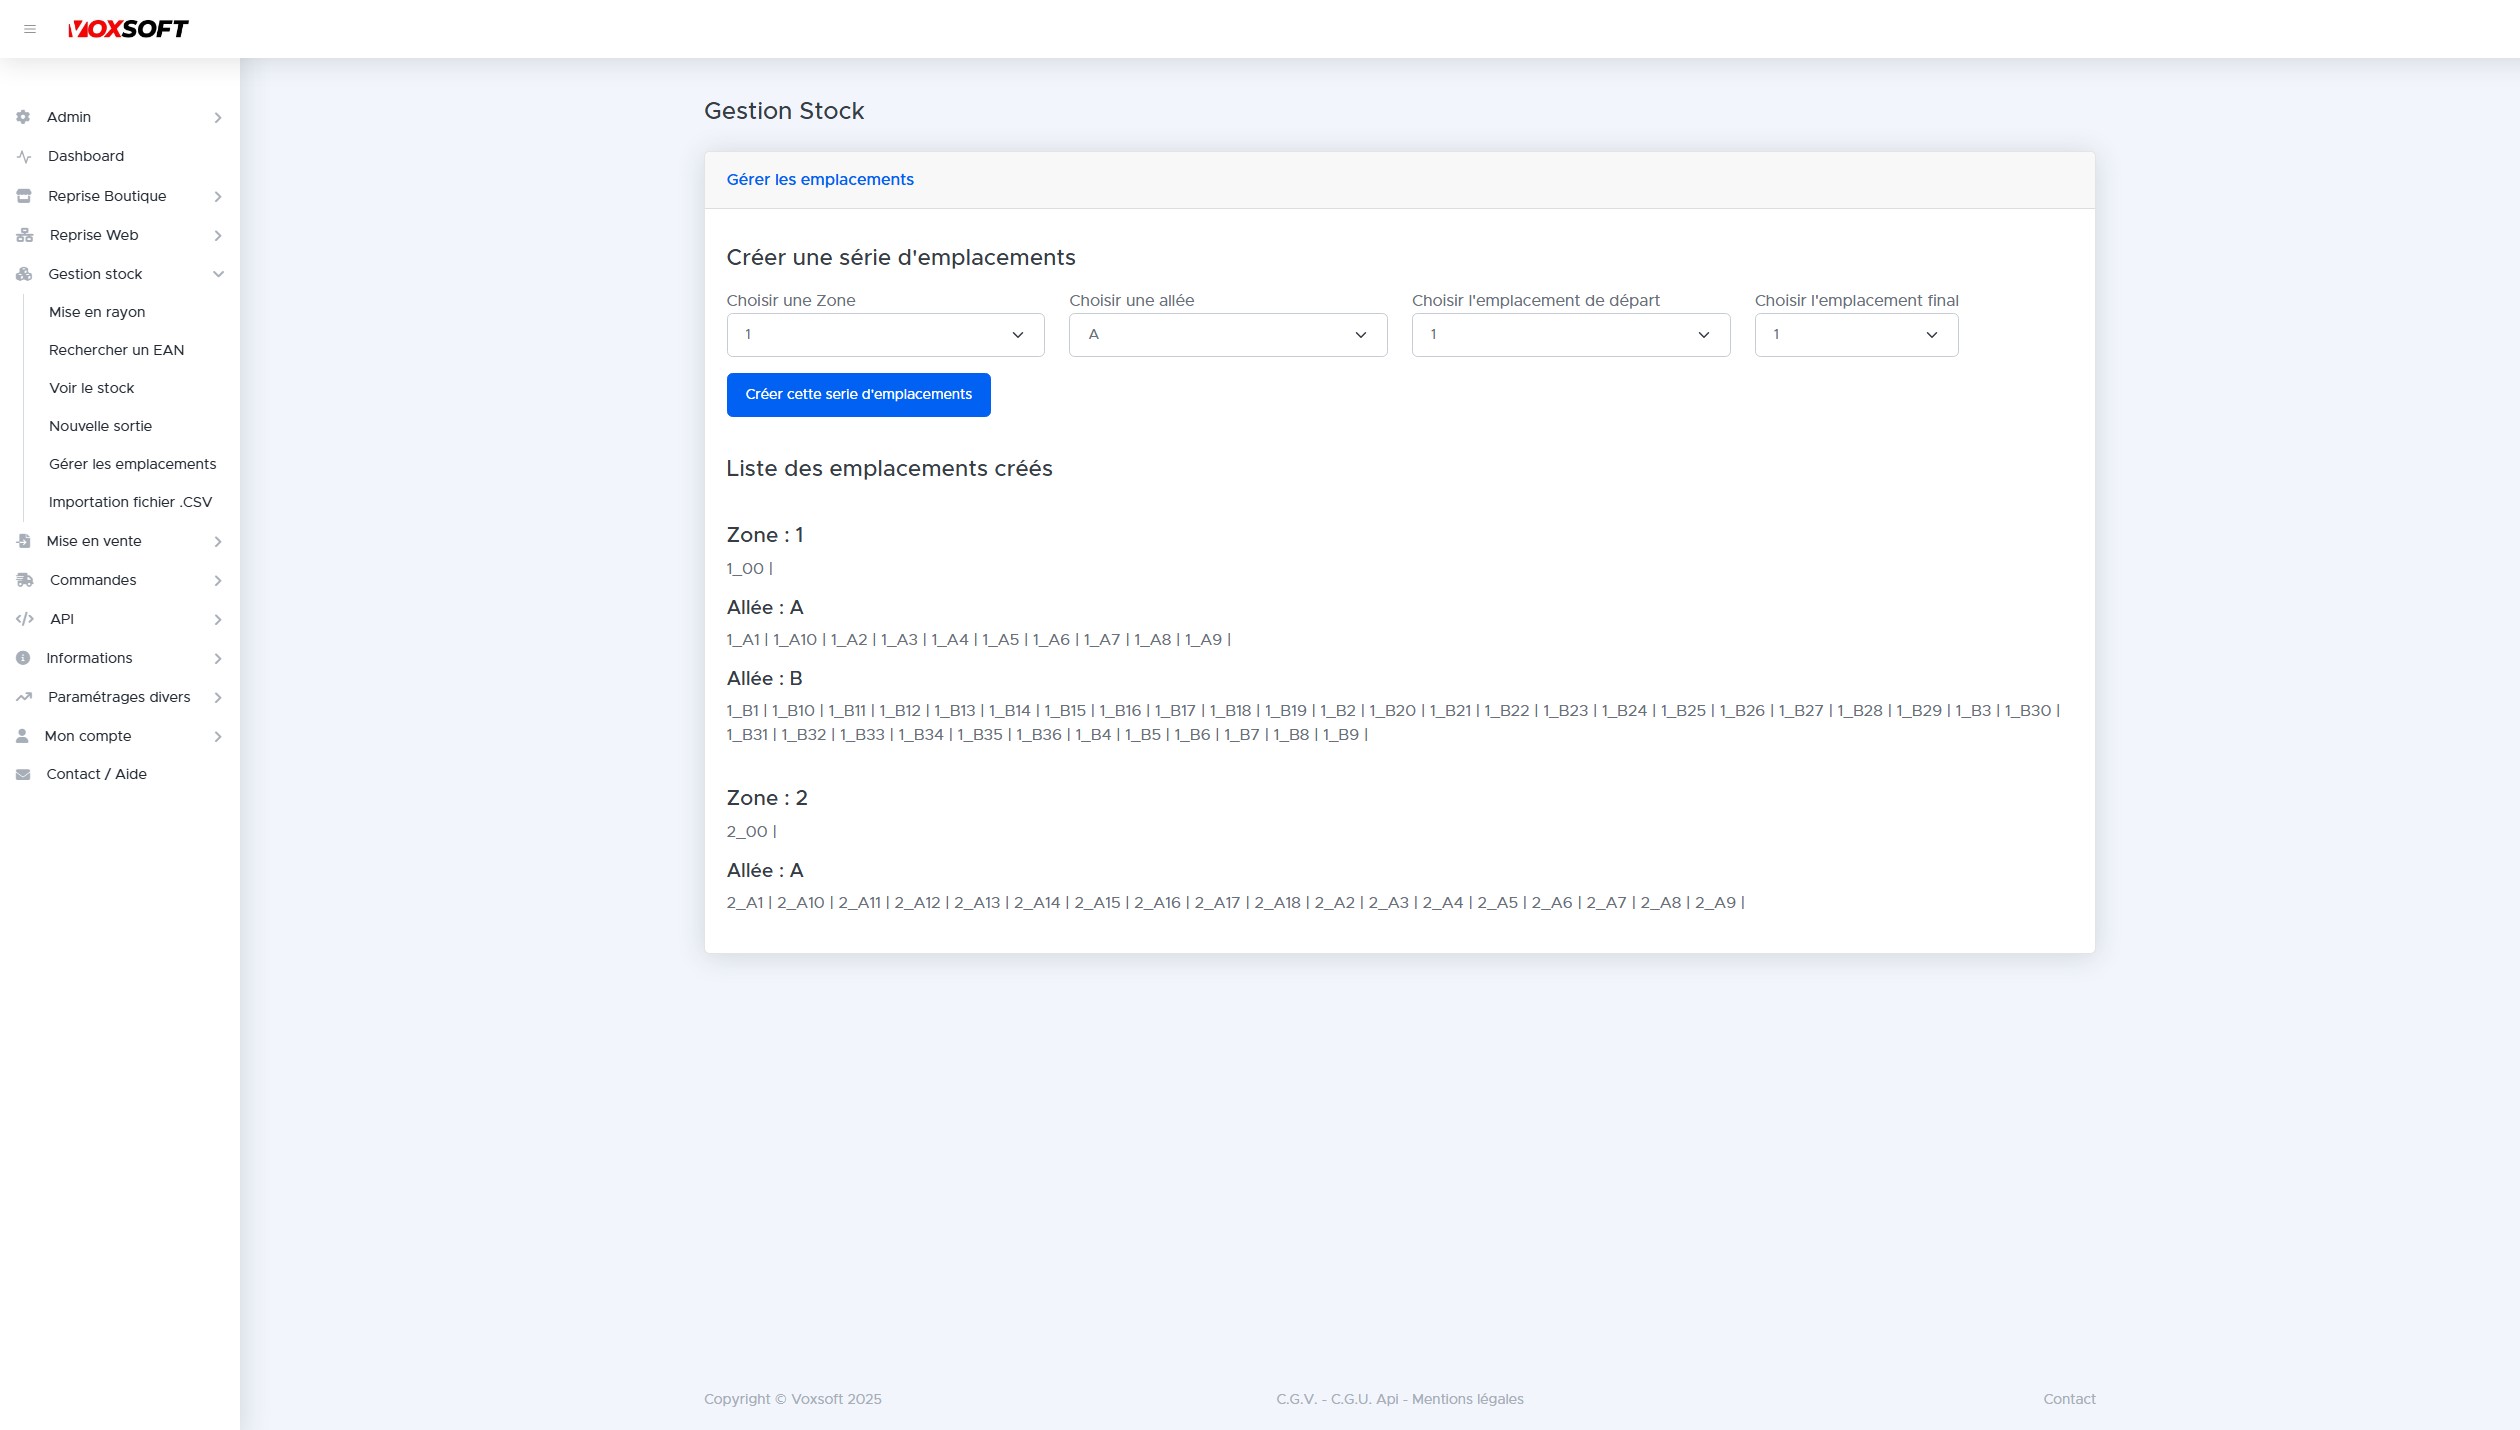Viewport: 2520px width, 1430px height.
Task: Click the Commandes truck icon
Action: [25, 580]
